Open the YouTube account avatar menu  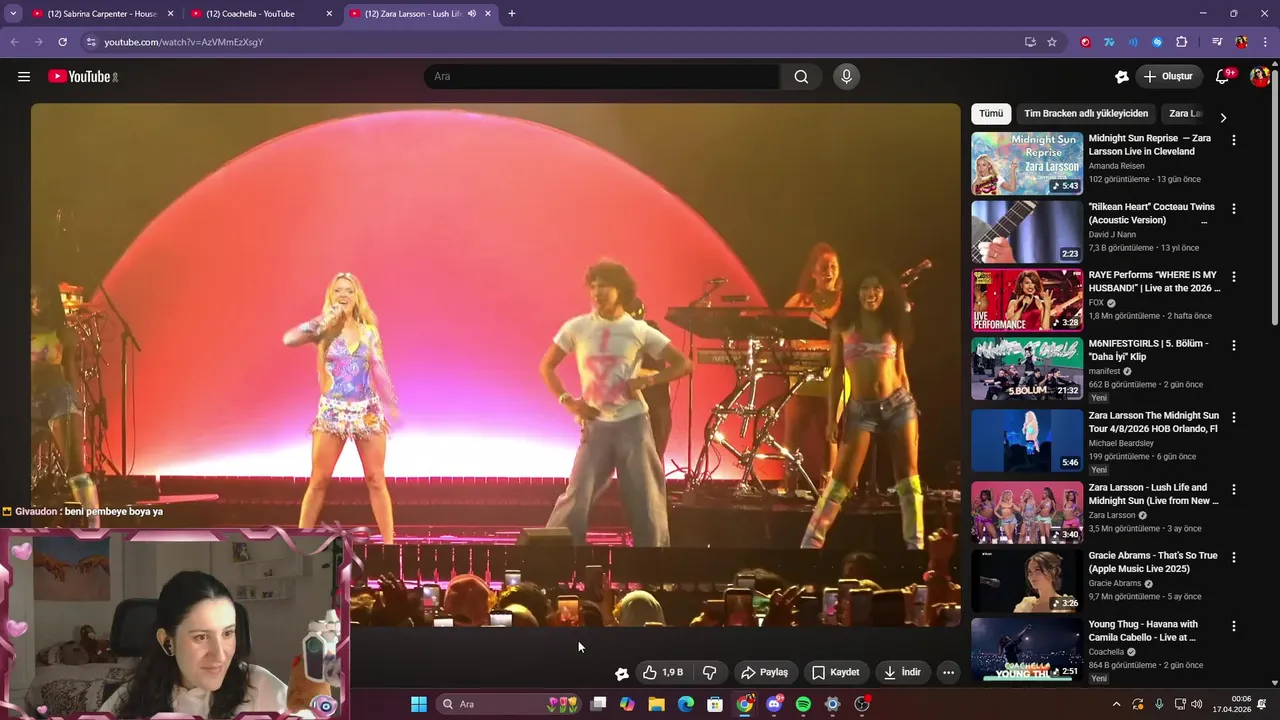pos(1259,77)
